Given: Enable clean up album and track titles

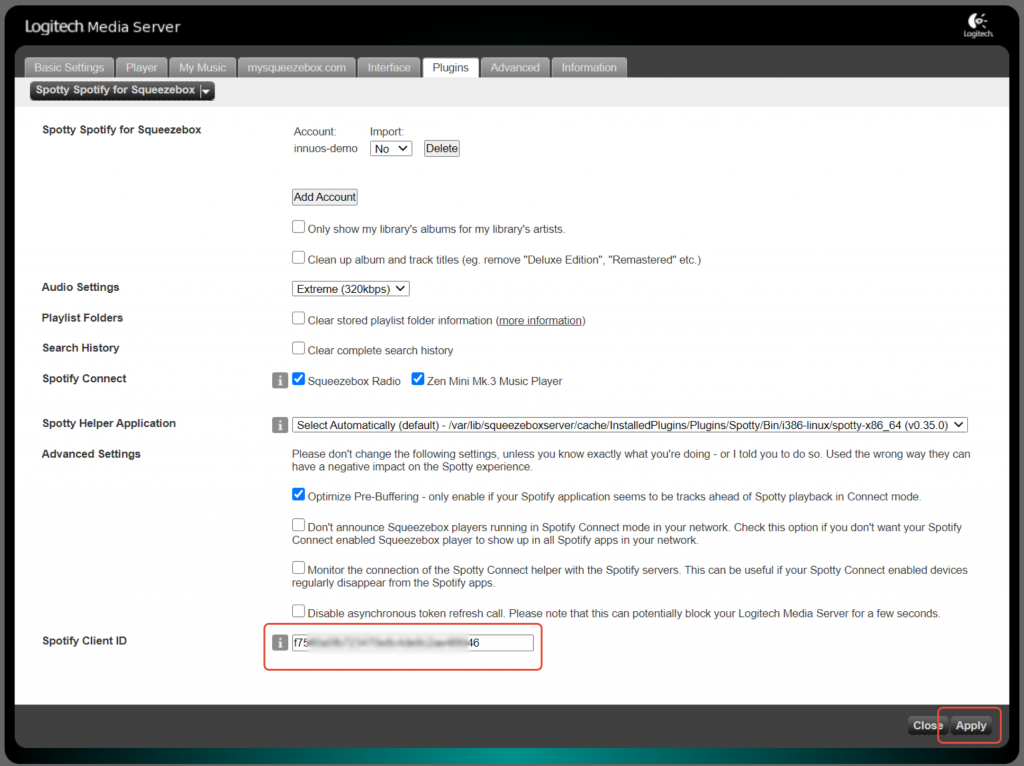Looking at the screenshot, I should [x=298, y=257].
